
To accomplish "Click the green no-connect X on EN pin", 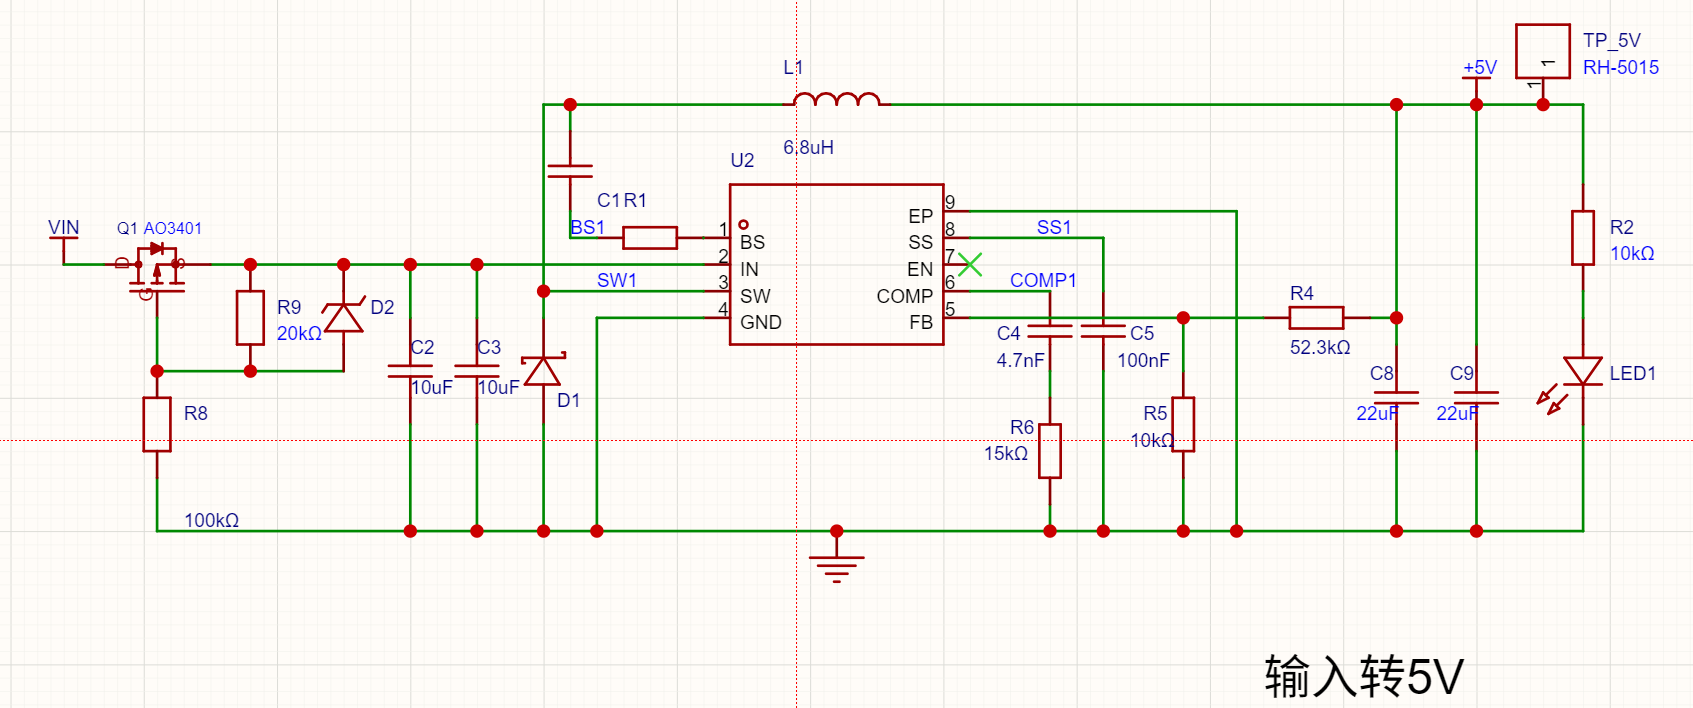I will coord(969,265).
